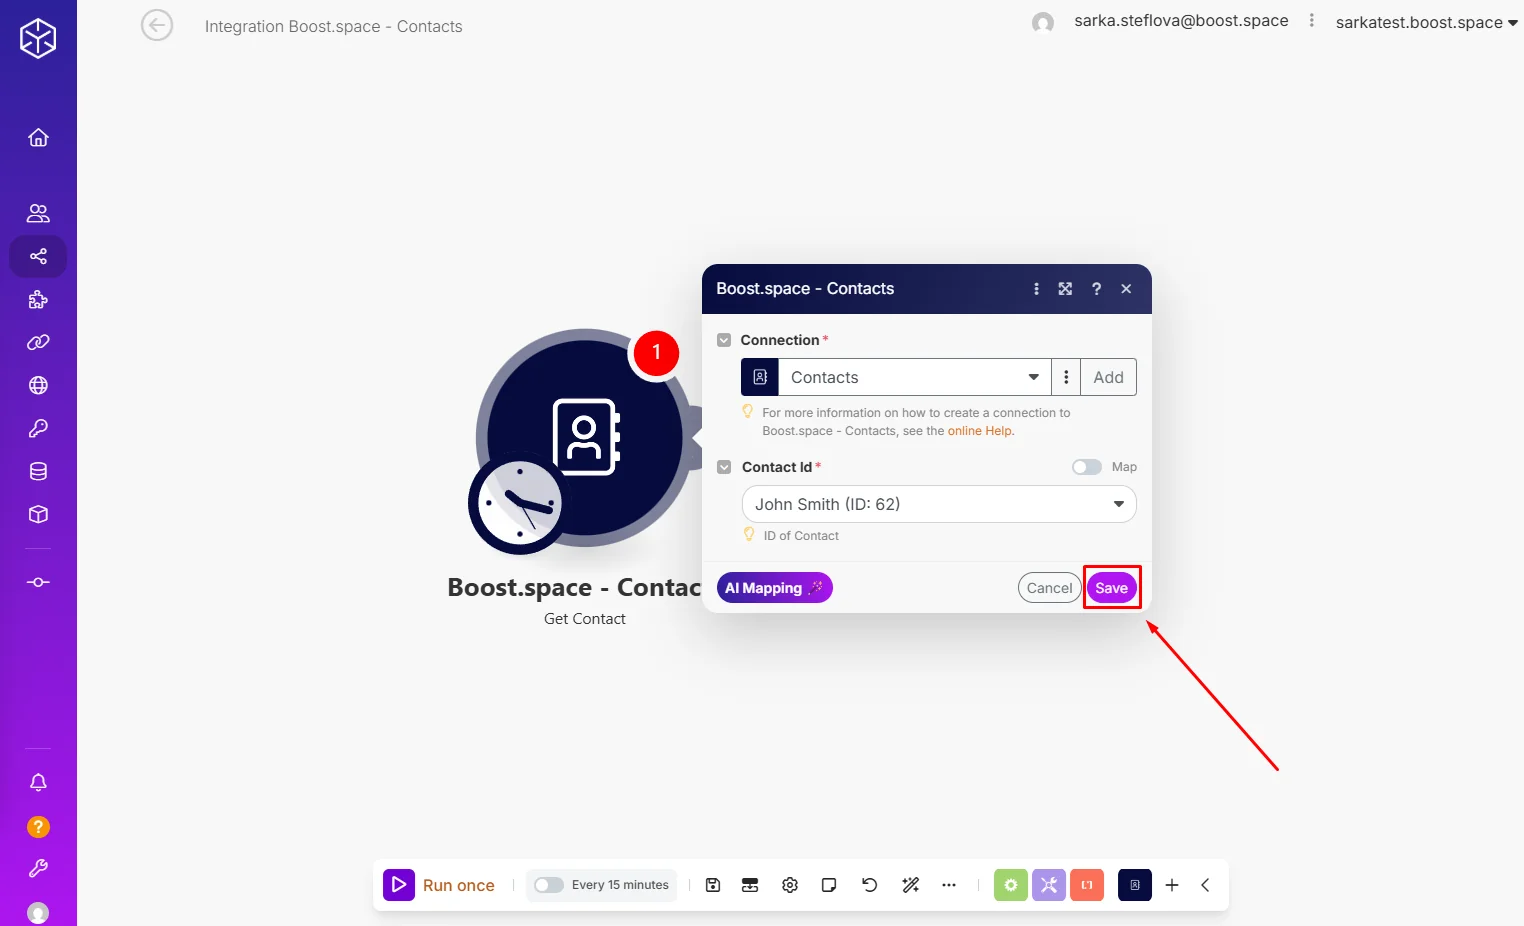Open the Notes sticky-note icon

829,885
